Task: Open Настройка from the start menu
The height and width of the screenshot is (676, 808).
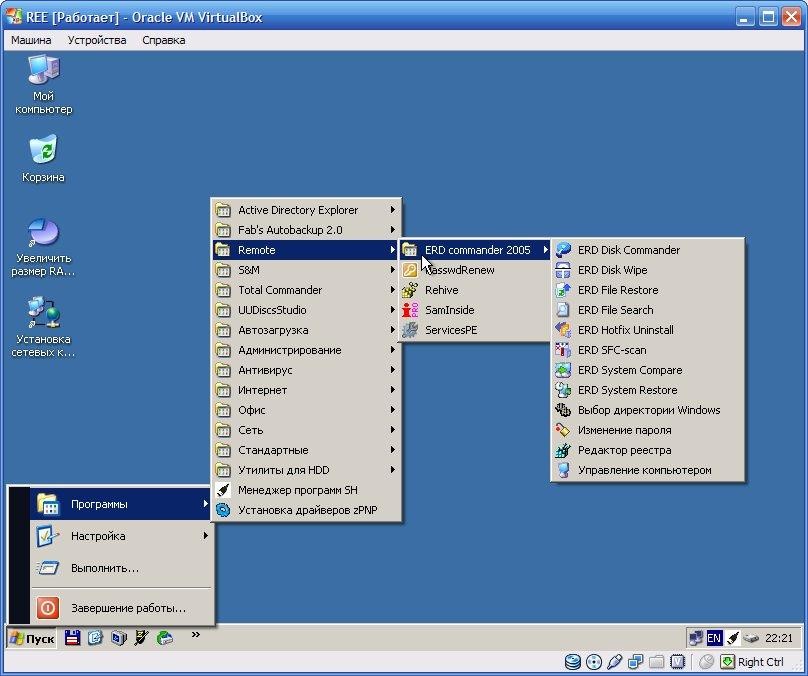Action: (121, 536)
